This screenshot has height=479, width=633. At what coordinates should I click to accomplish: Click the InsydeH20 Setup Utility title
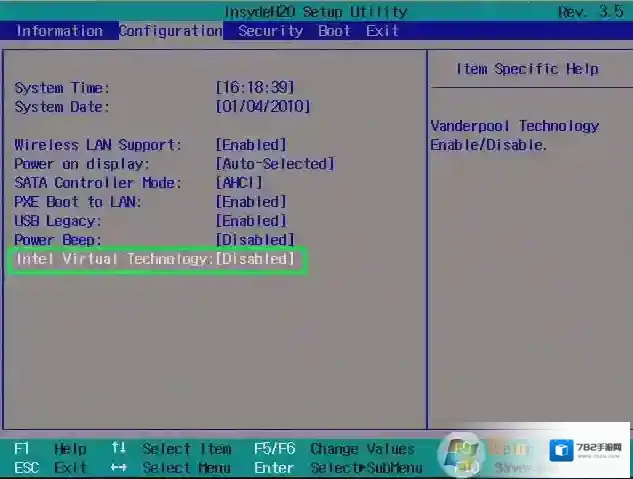point(316,12)
